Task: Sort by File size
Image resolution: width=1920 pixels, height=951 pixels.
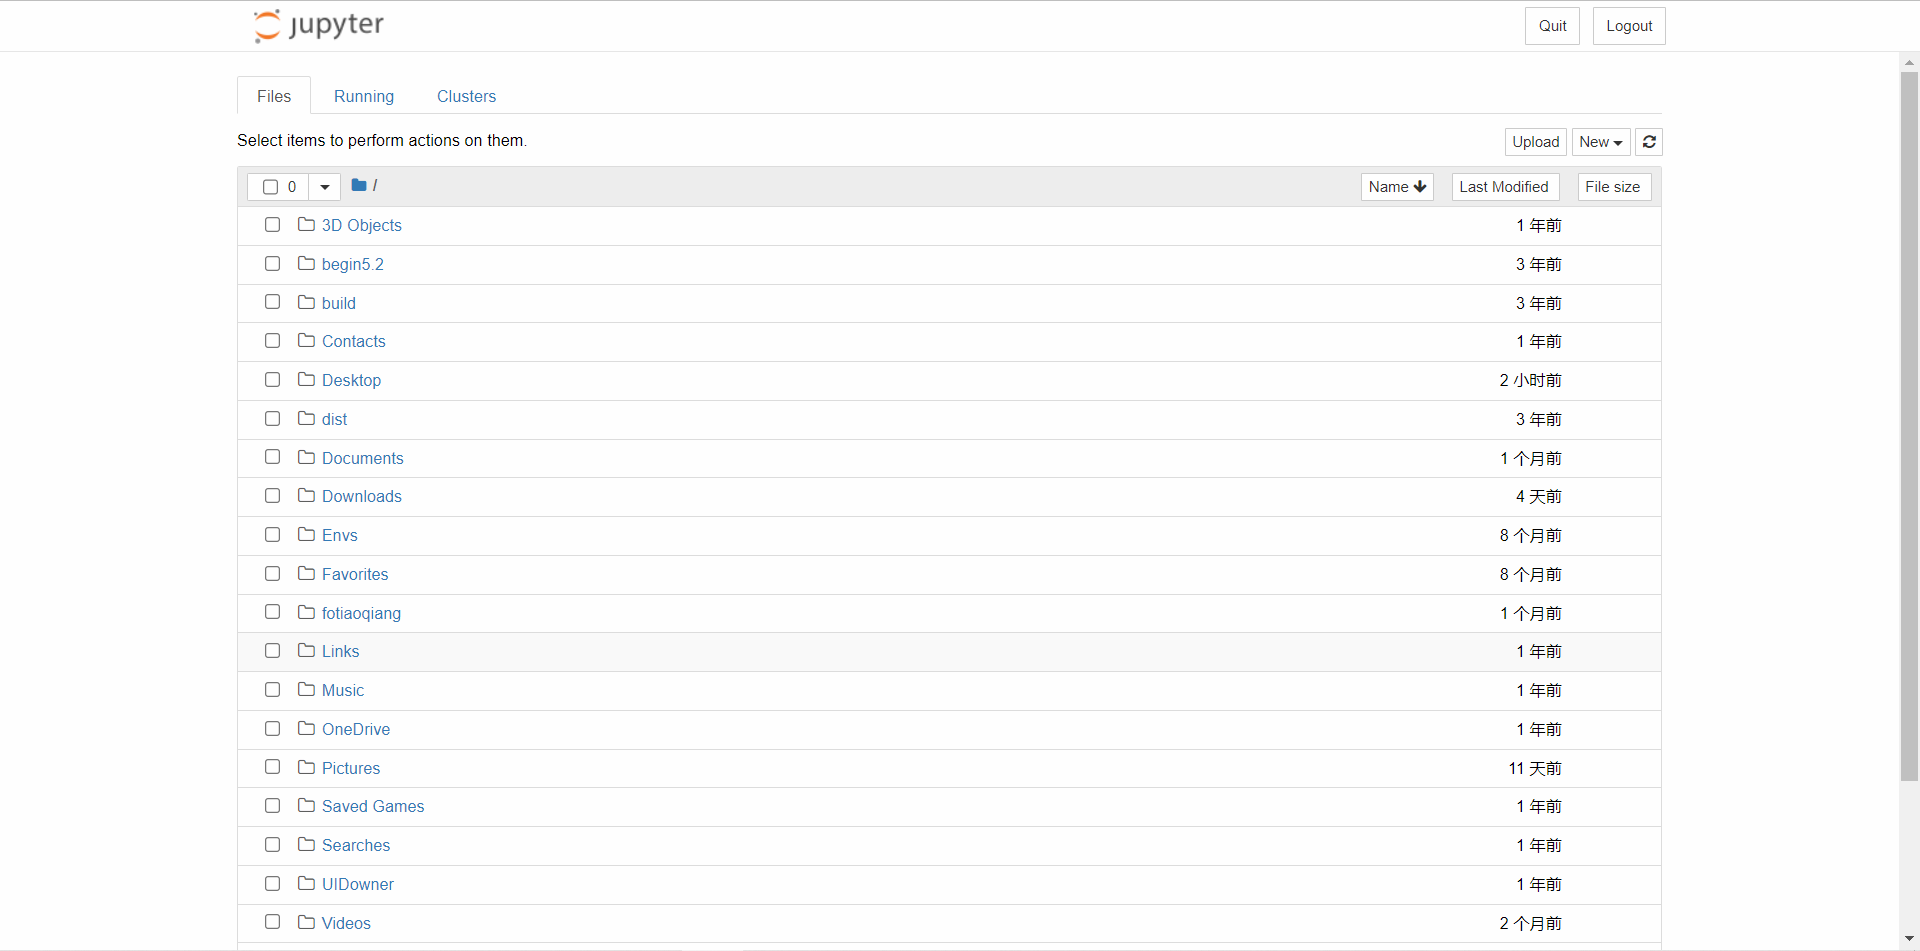Action: [1614, 187]
